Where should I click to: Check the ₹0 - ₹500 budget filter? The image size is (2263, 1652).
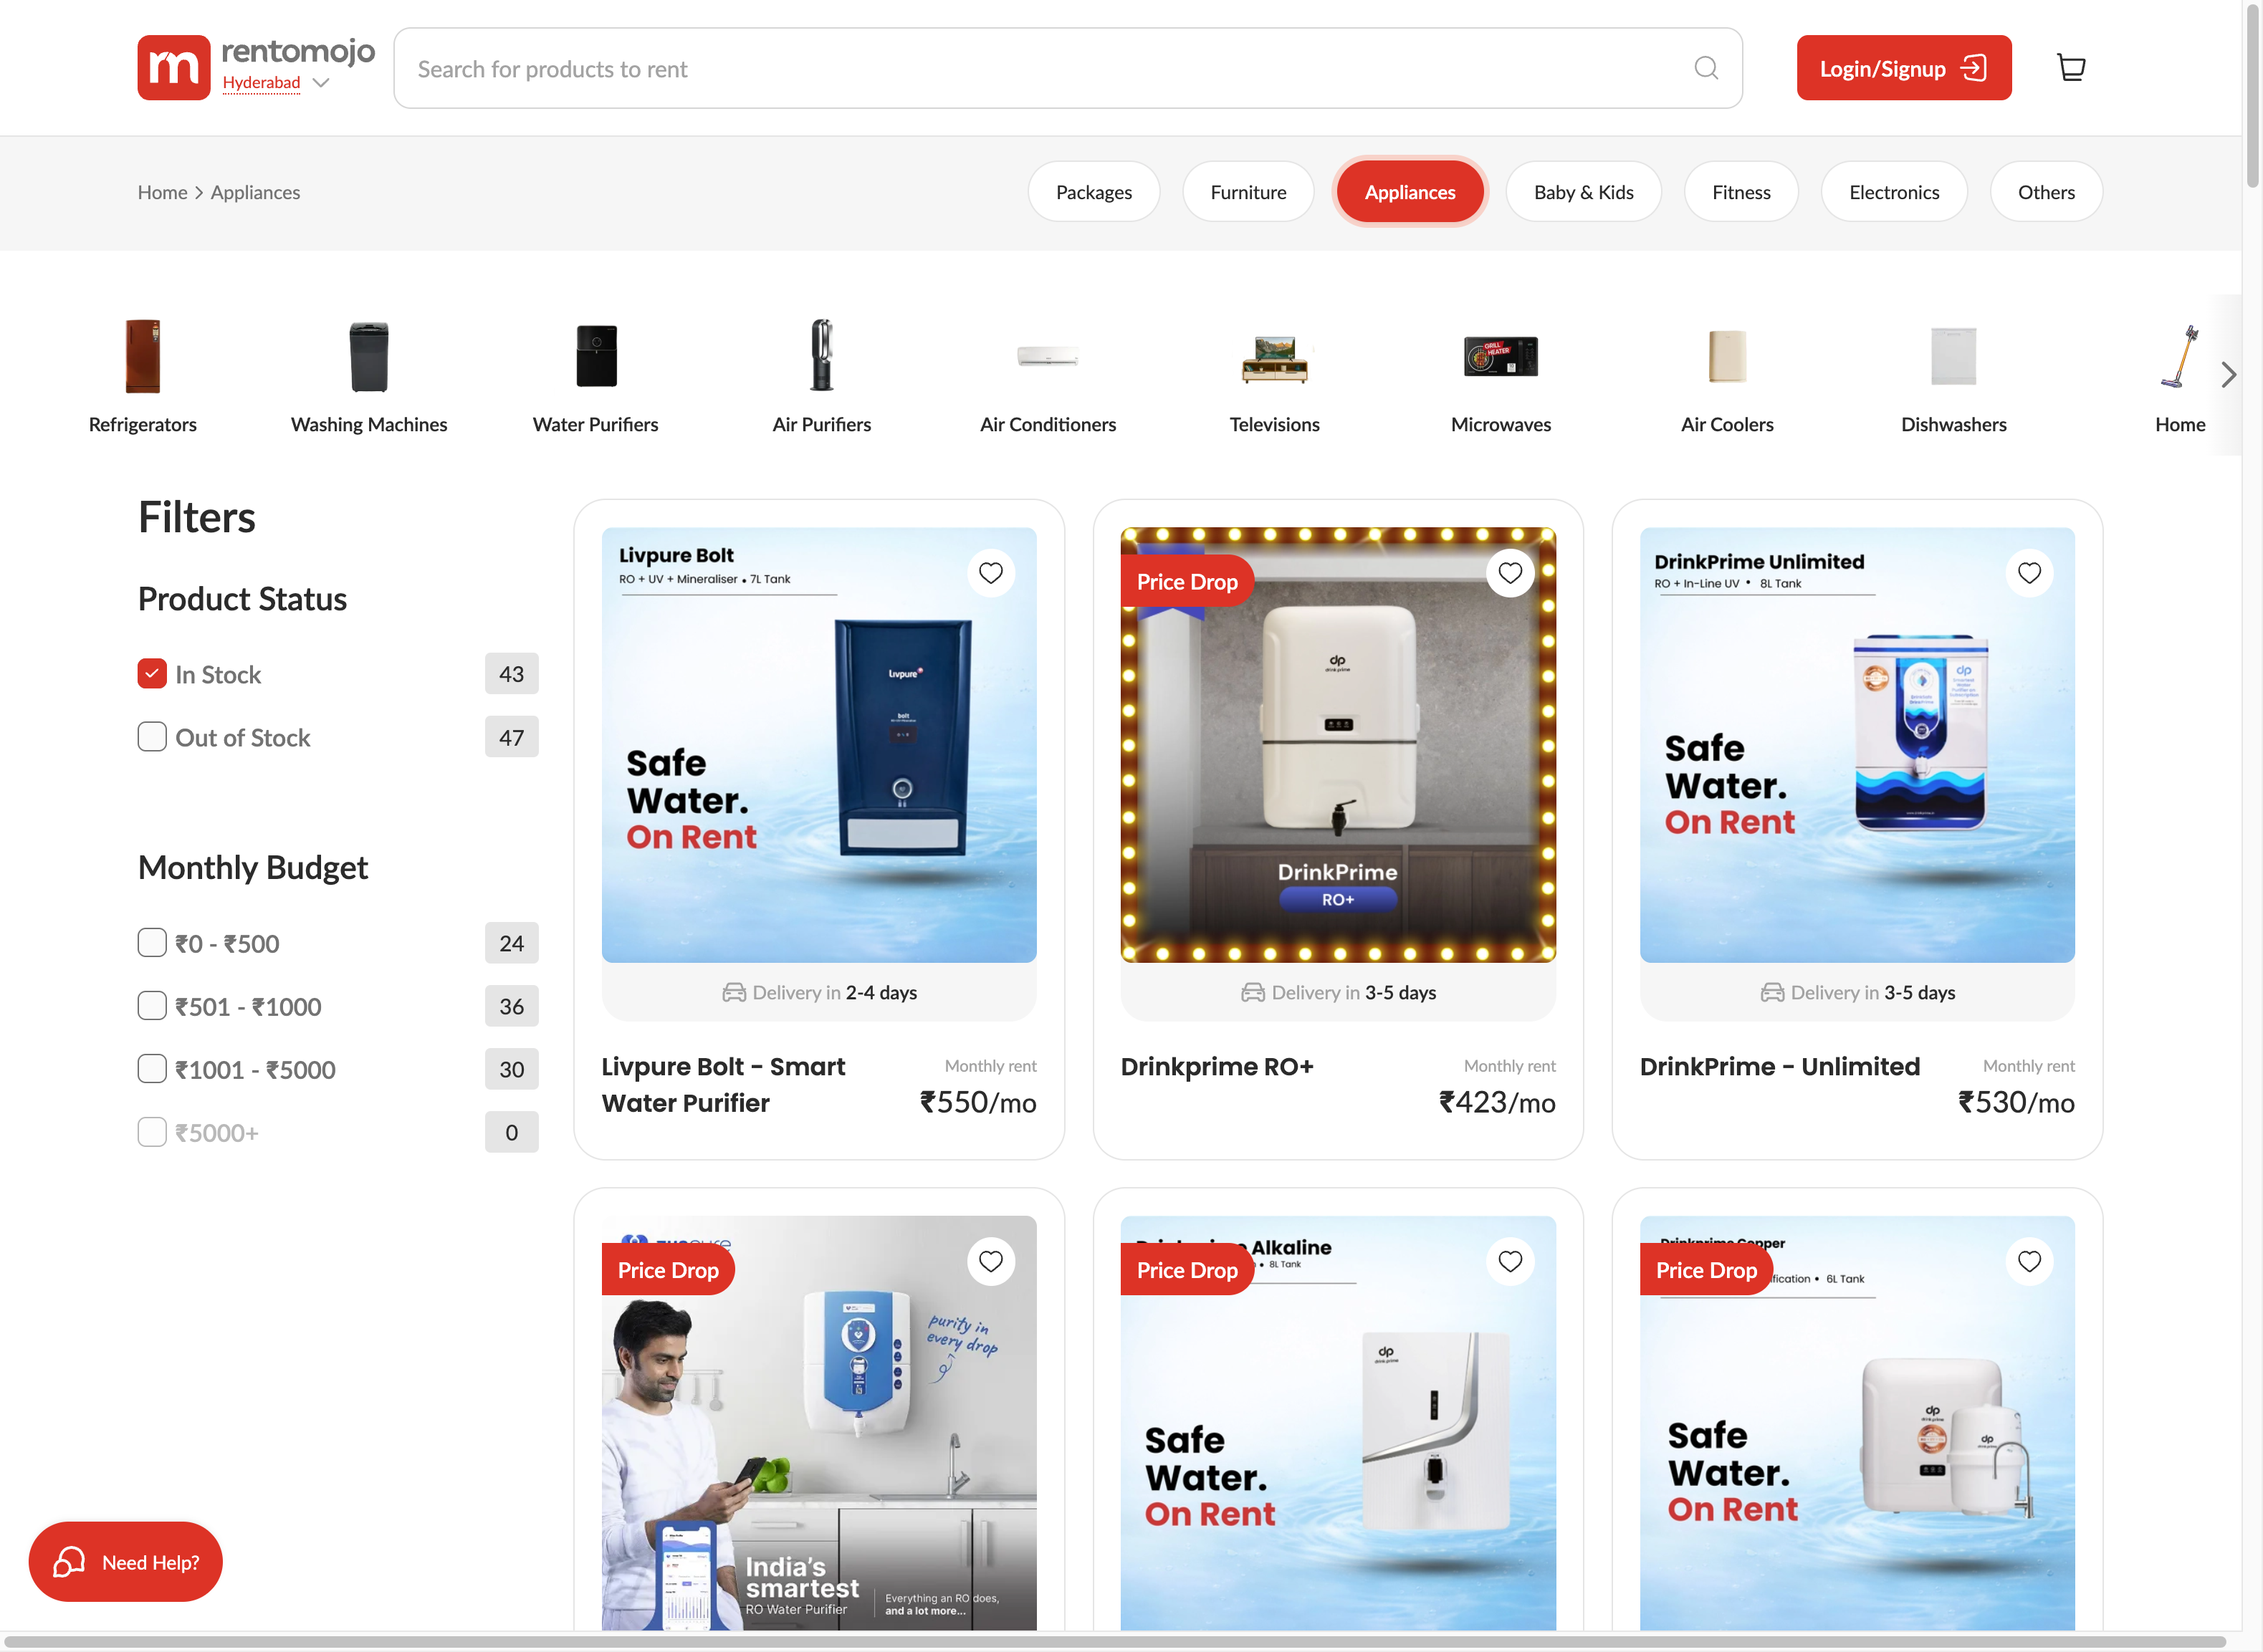pyautogui.click(x=152, y=943)
